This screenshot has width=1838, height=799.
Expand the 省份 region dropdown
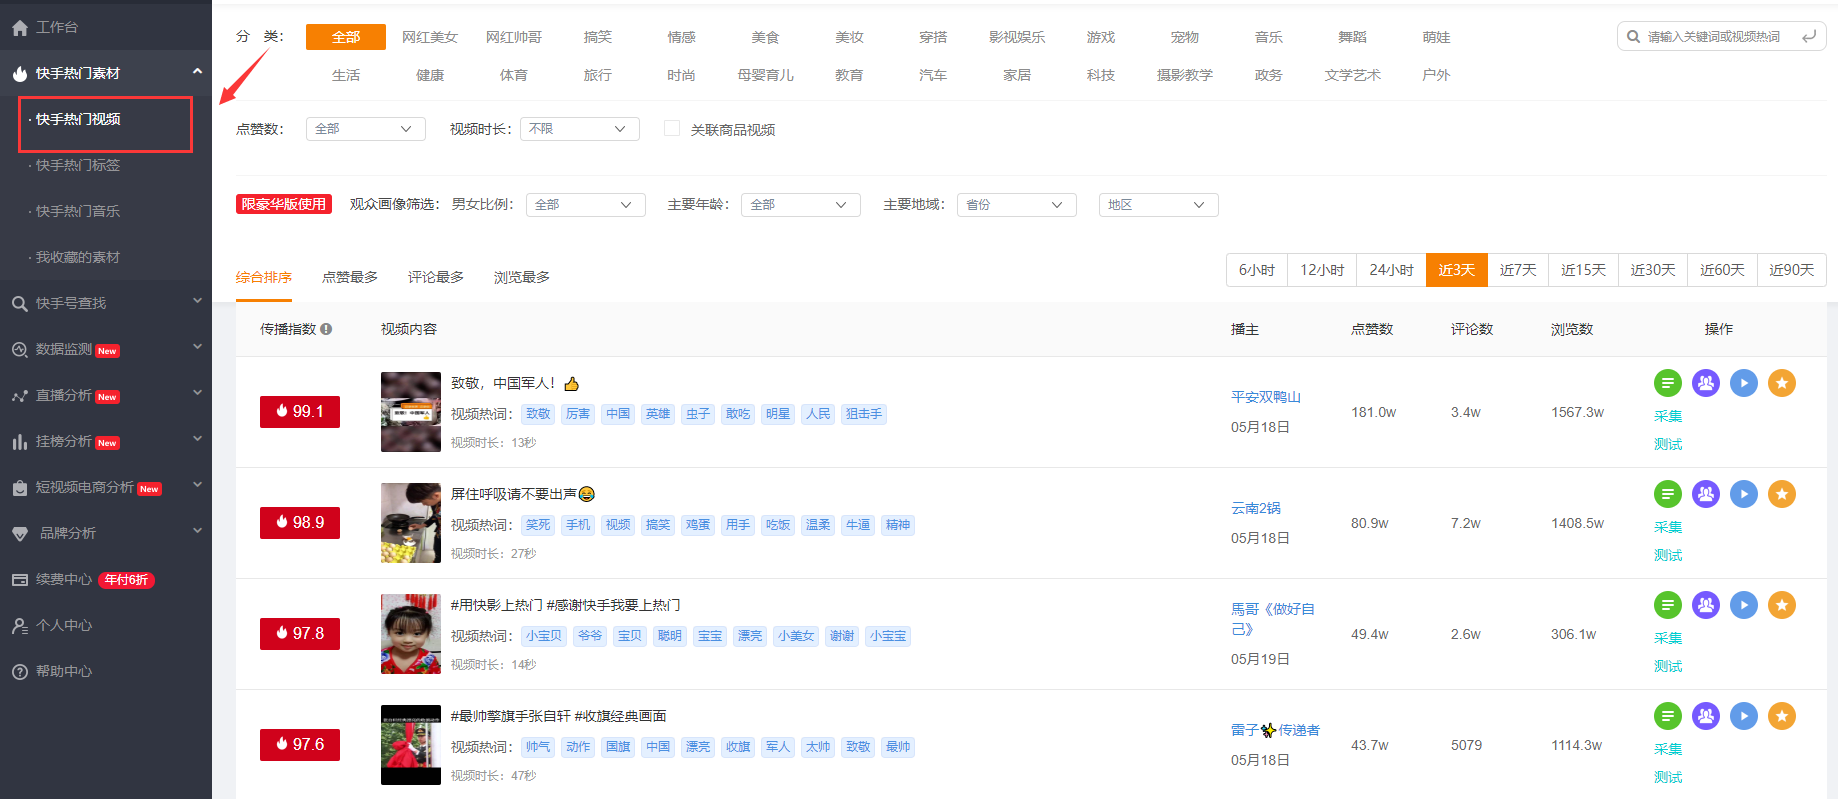click(1016, 205)
